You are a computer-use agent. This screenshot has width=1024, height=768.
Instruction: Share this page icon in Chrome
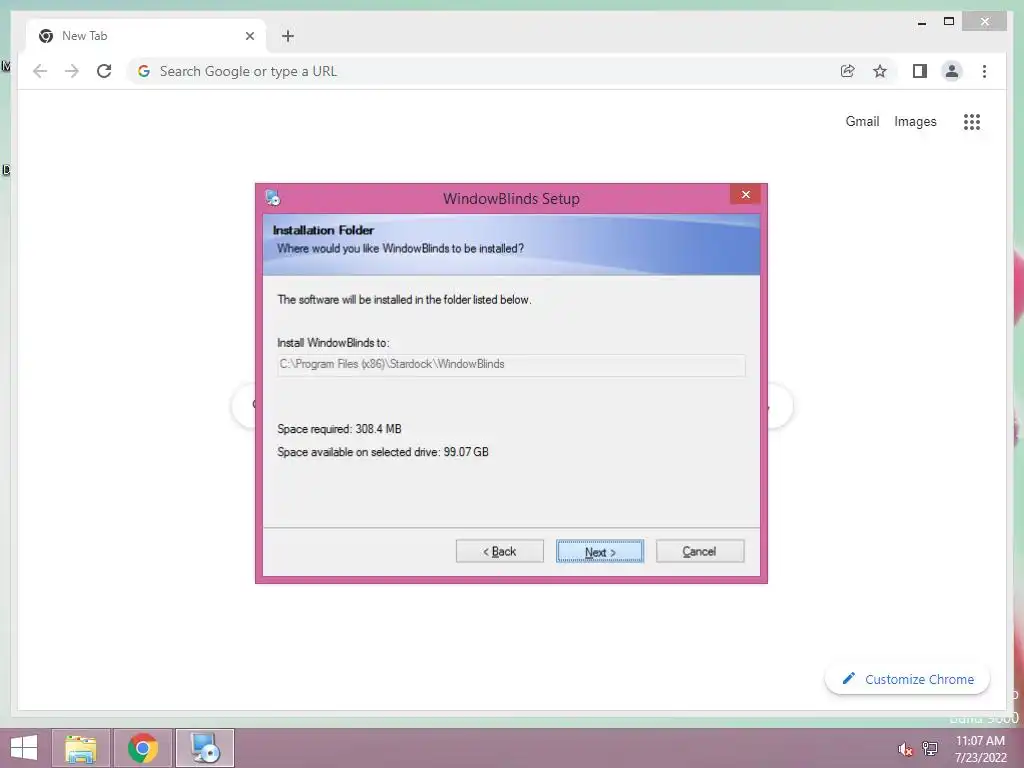point(848,71)
